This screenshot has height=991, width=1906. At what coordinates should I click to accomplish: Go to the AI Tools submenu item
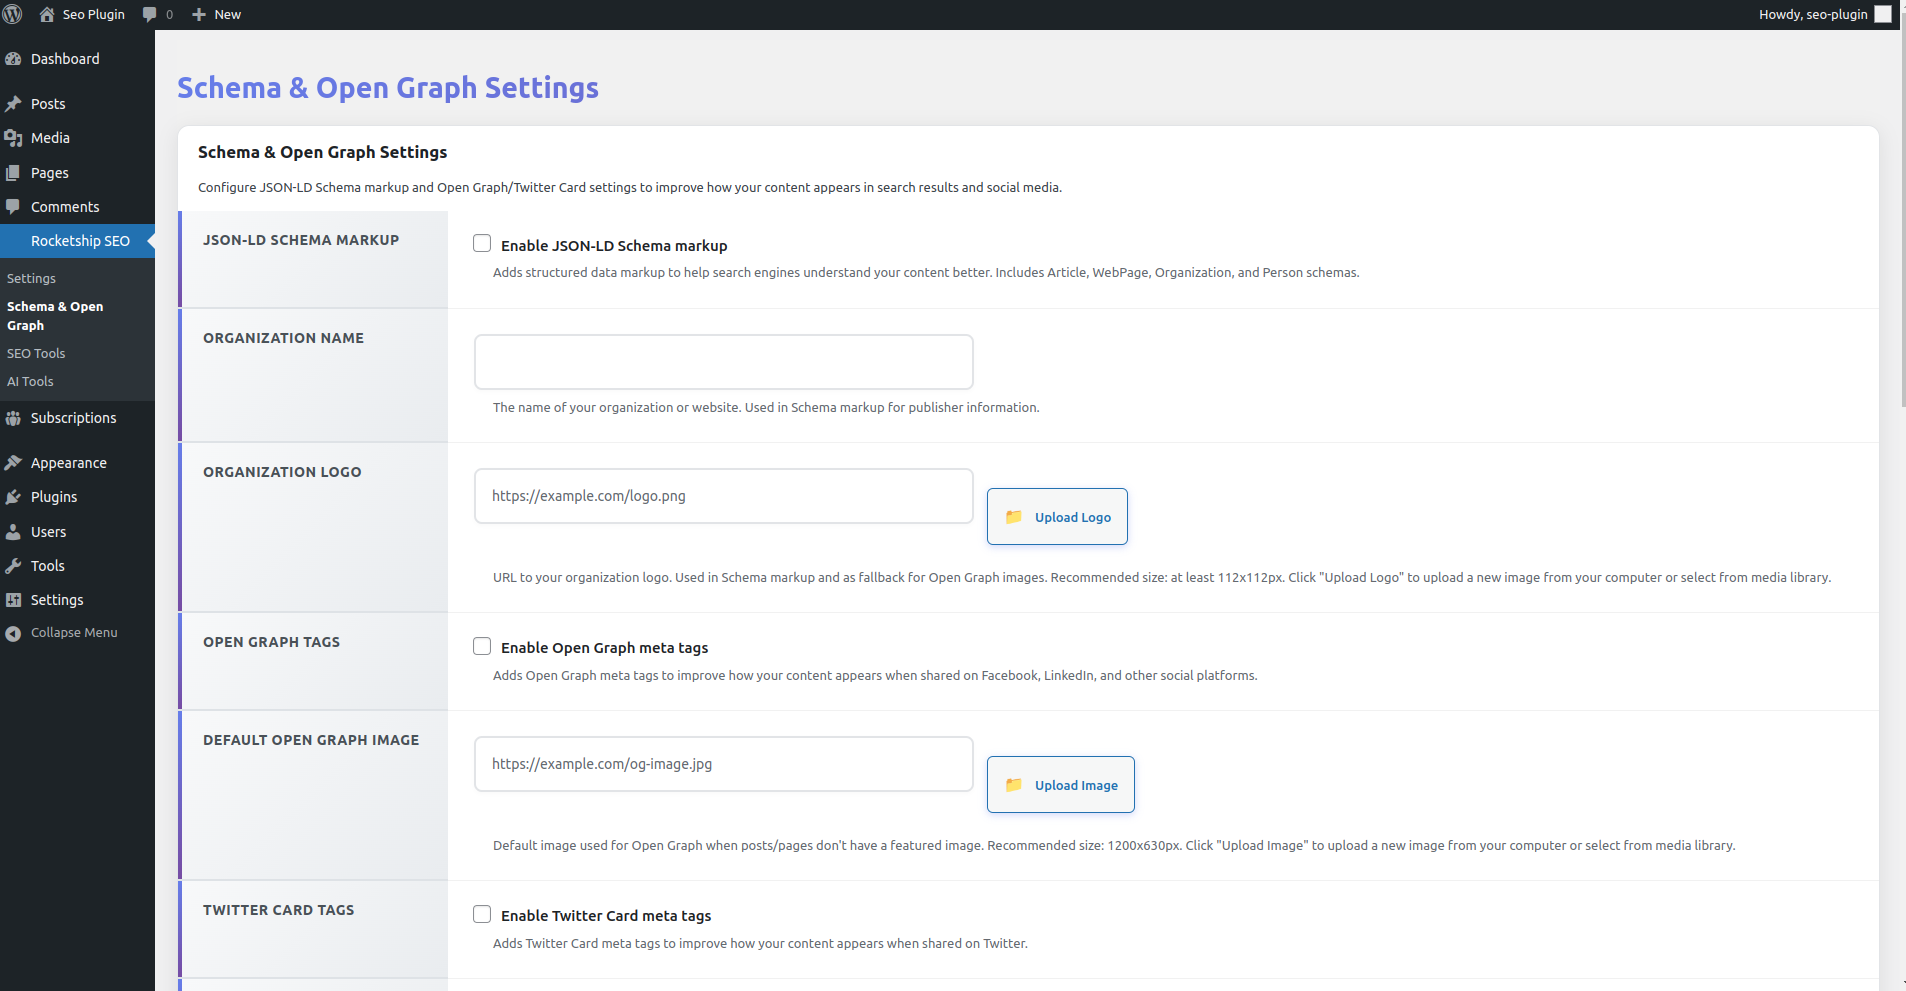tap(30, 382)
